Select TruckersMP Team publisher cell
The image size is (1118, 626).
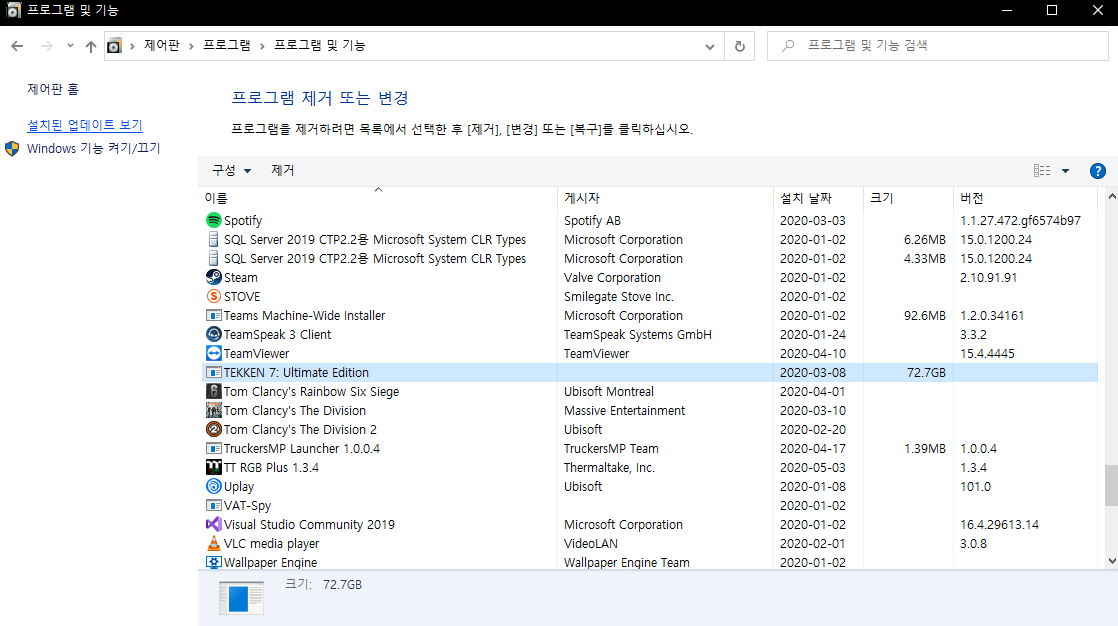pyautogui.click(x=611, y=448)
